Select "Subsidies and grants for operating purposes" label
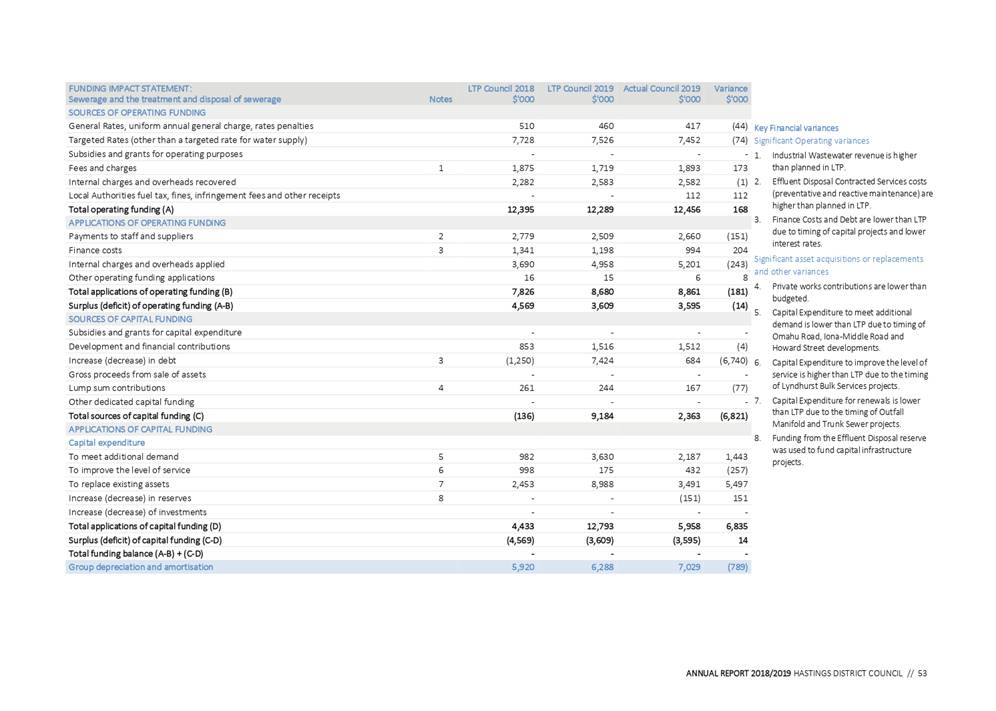This screenshot has width=996, height=711. pyautogui.click(x=156, y=154)
